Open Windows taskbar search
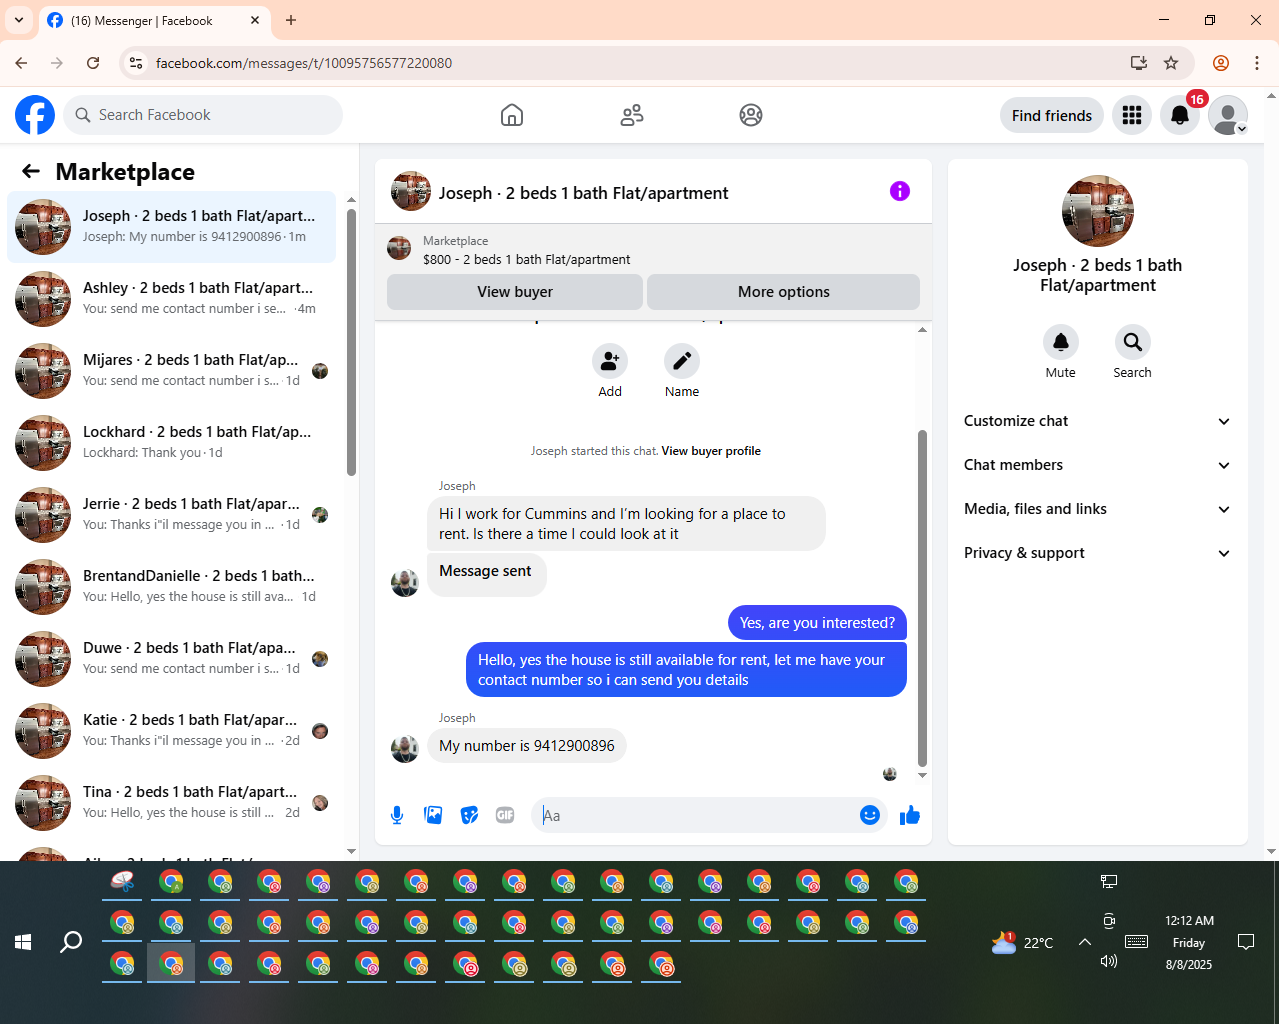Screen dimensions: 1279x1024 click(71, 942)
